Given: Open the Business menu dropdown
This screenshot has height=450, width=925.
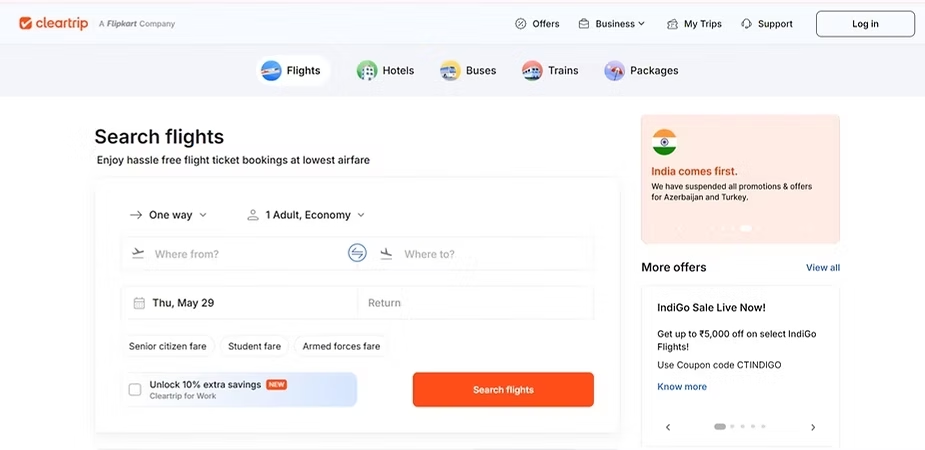Looking at the screenshot, I should (612, 24).
